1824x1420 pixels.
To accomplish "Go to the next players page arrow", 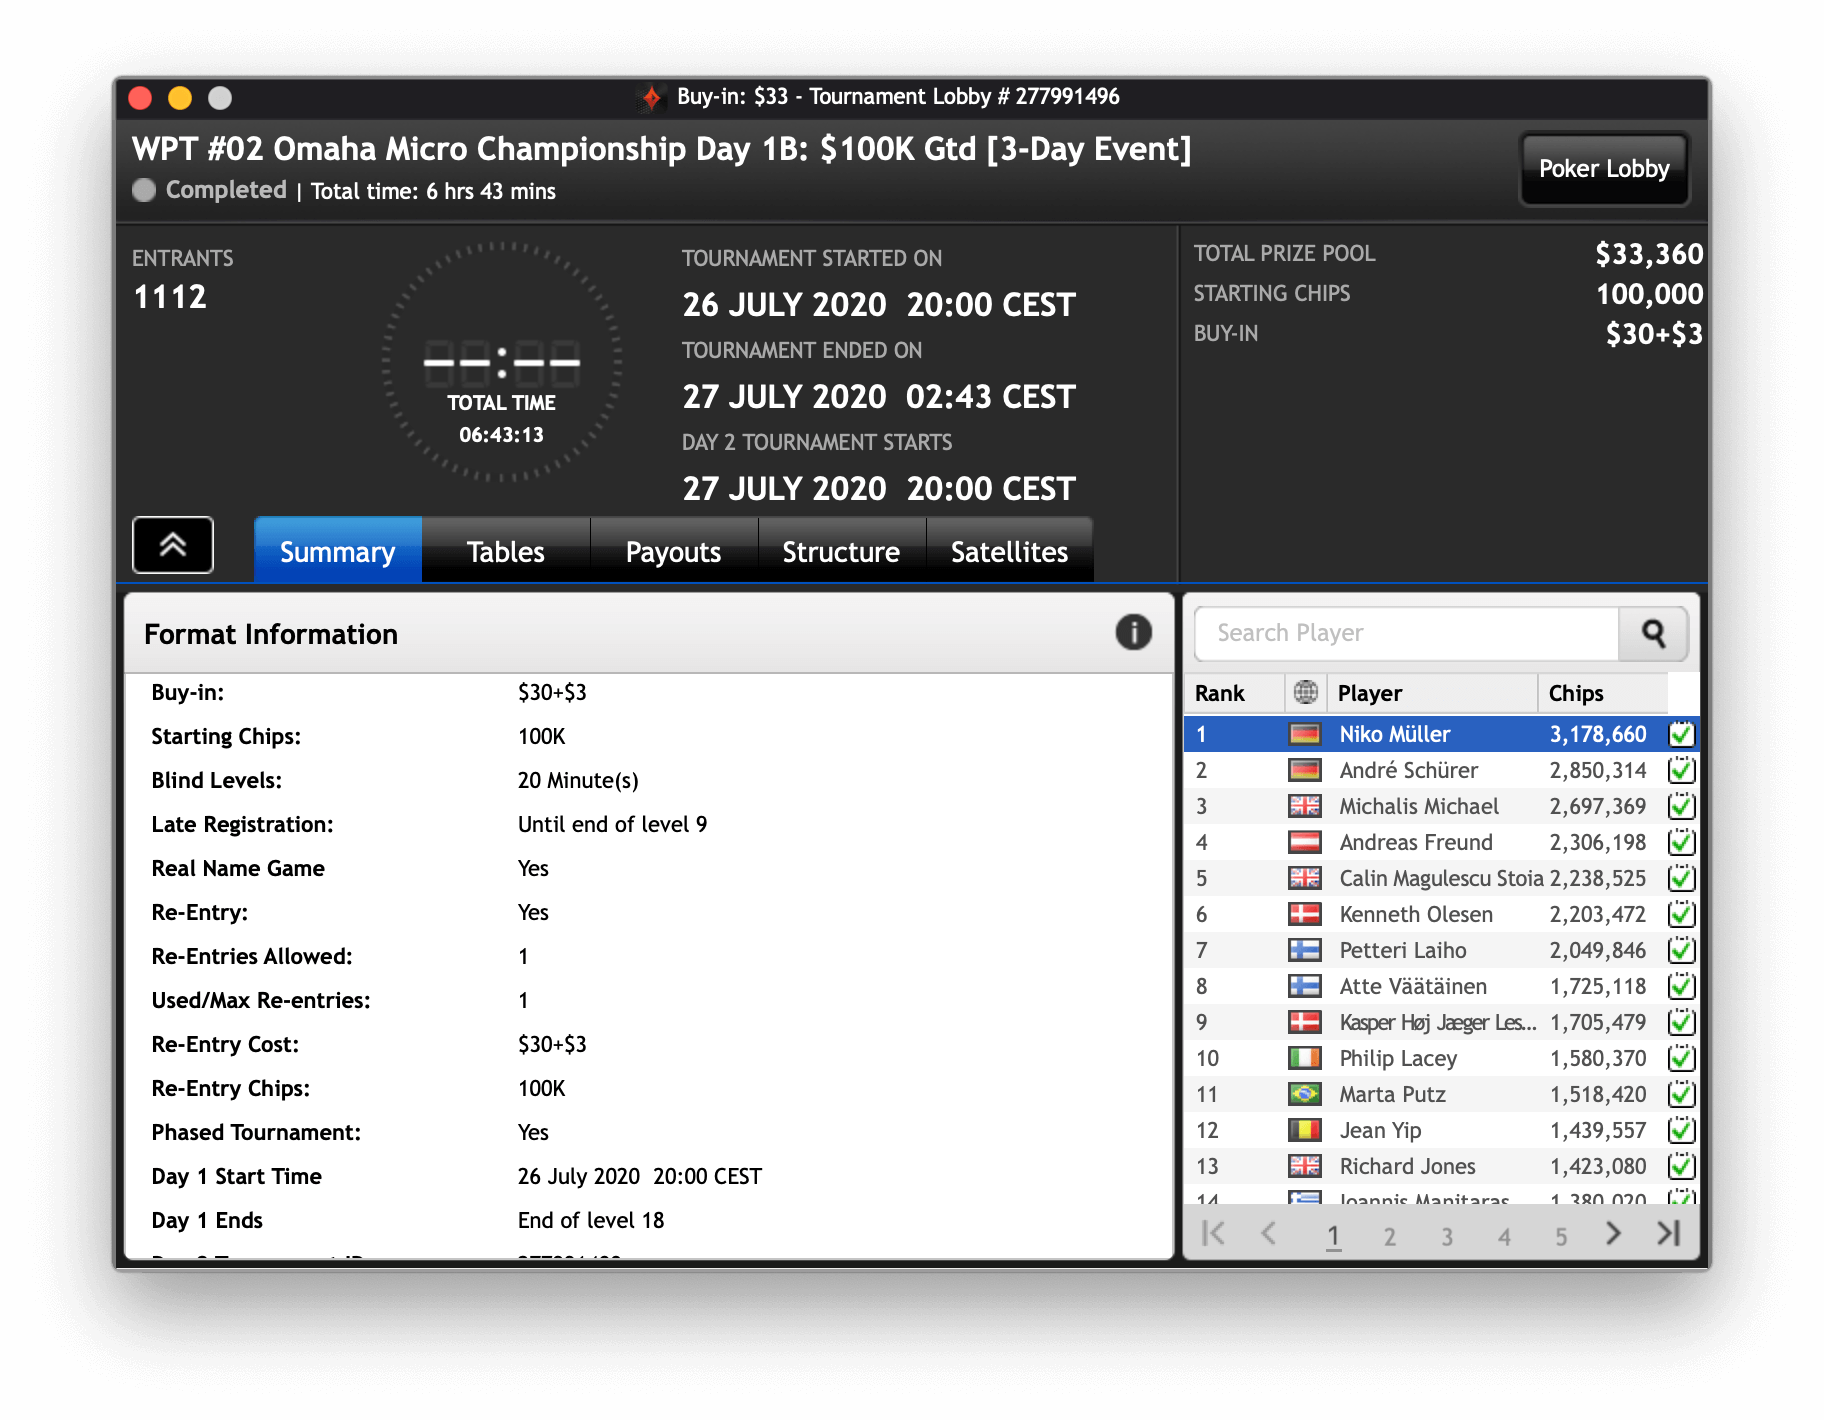I will point(1612,1234).
